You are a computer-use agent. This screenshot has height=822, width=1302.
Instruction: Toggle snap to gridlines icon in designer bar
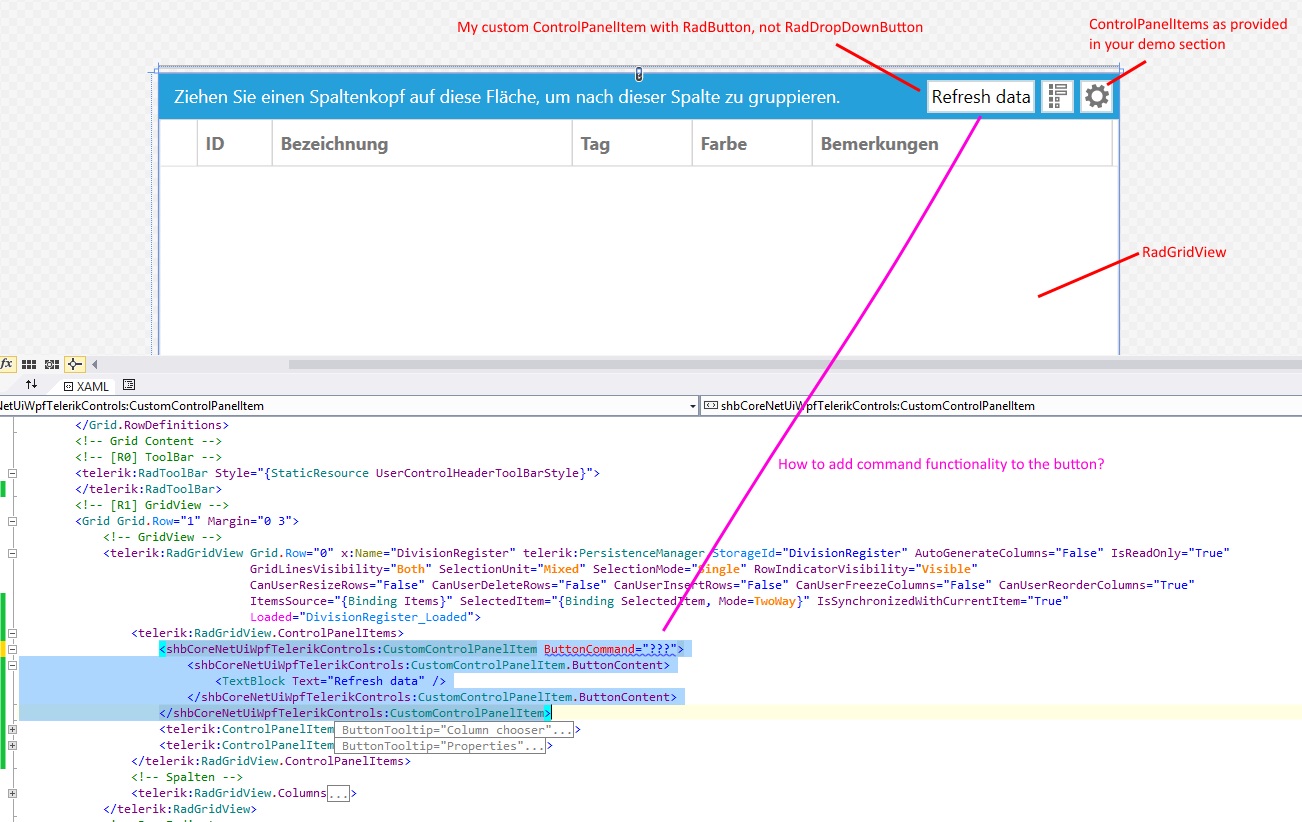(52, 365)
